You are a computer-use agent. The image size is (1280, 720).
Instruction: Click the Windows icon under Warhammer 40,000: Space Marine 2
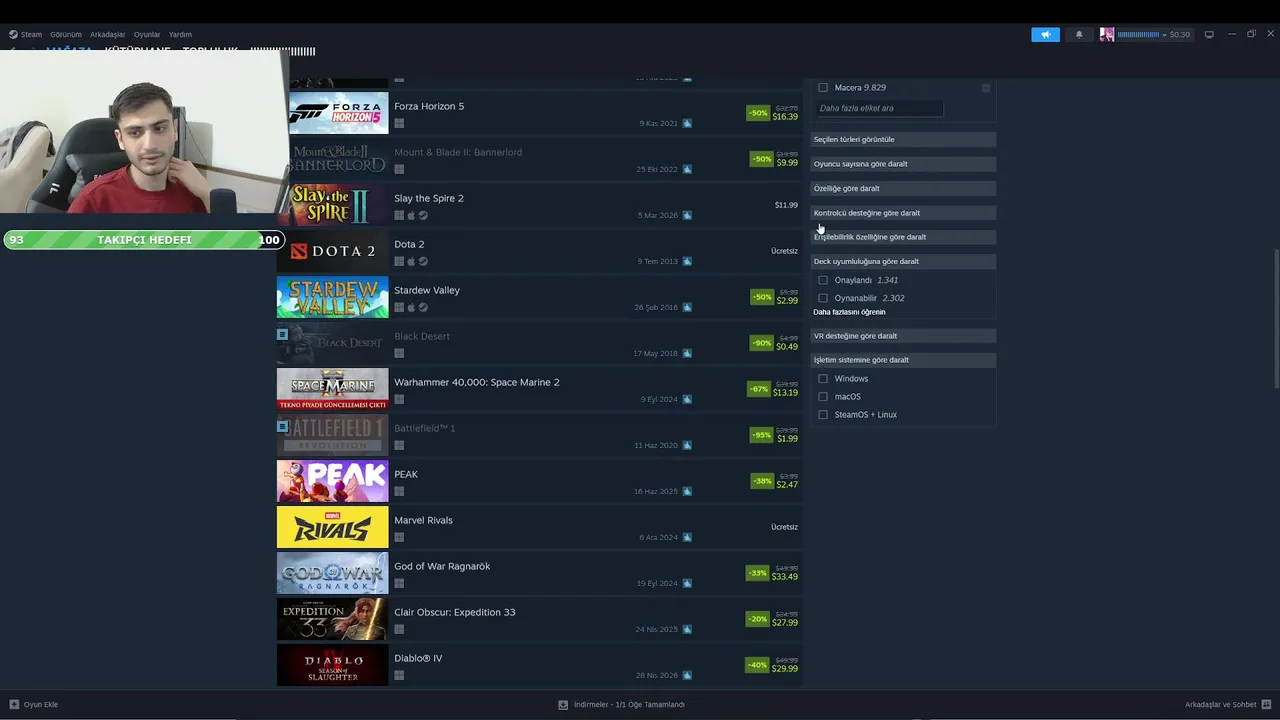coord(399,399)
